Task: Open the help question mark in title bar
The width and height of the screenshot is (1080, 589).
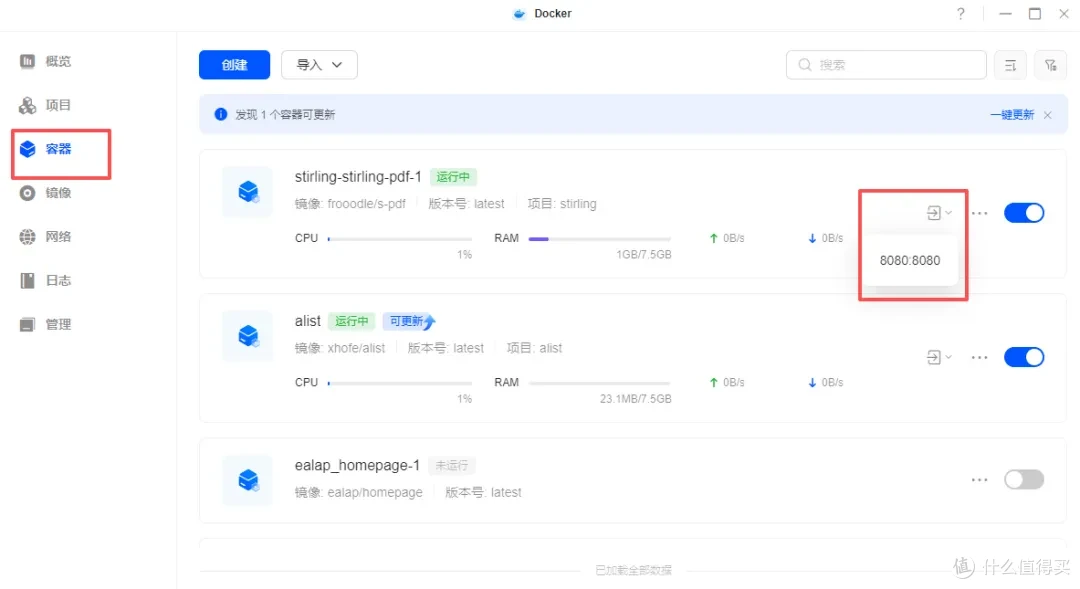Action: 961,14
